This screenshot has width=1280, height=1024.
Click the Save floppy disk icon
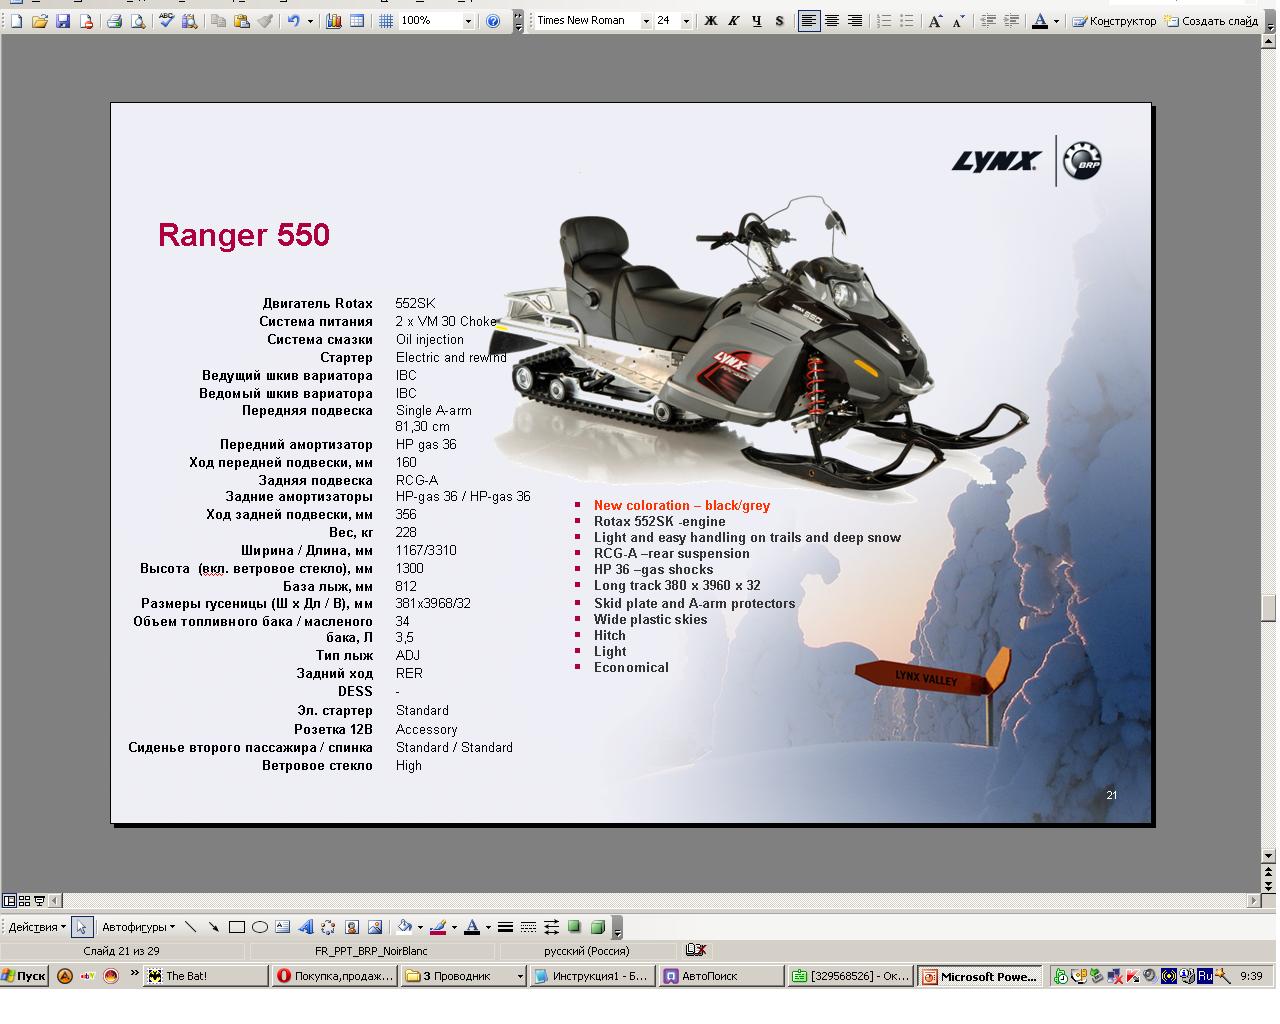(63, 21)
